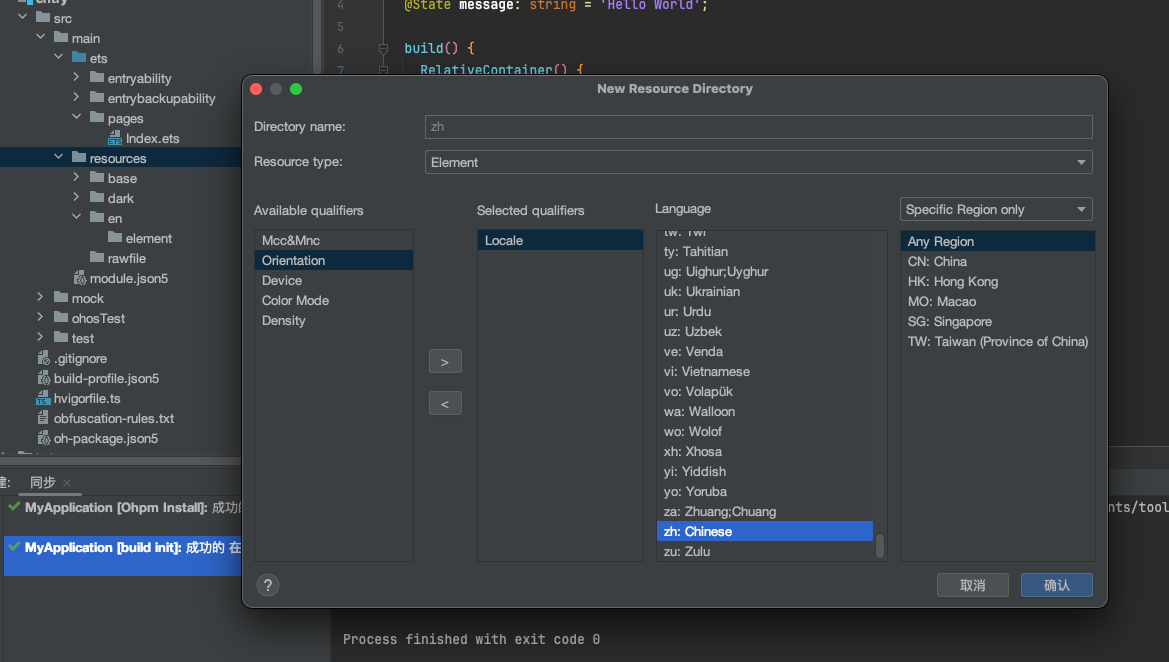This screenshot has height=662, width=1169.
Task: Click the element folder icon under en
Action: click(115, 238)
